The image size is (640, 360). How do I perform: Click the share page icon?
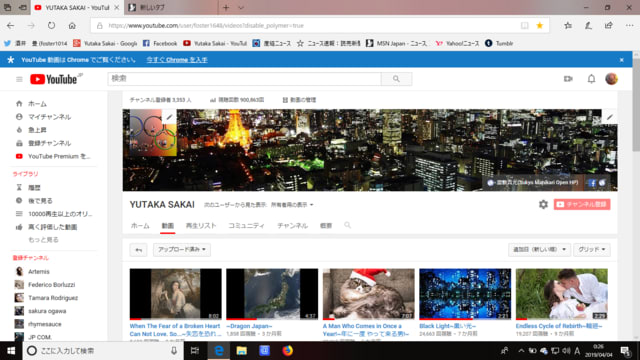pyautogui.click(x=609, y=25)
